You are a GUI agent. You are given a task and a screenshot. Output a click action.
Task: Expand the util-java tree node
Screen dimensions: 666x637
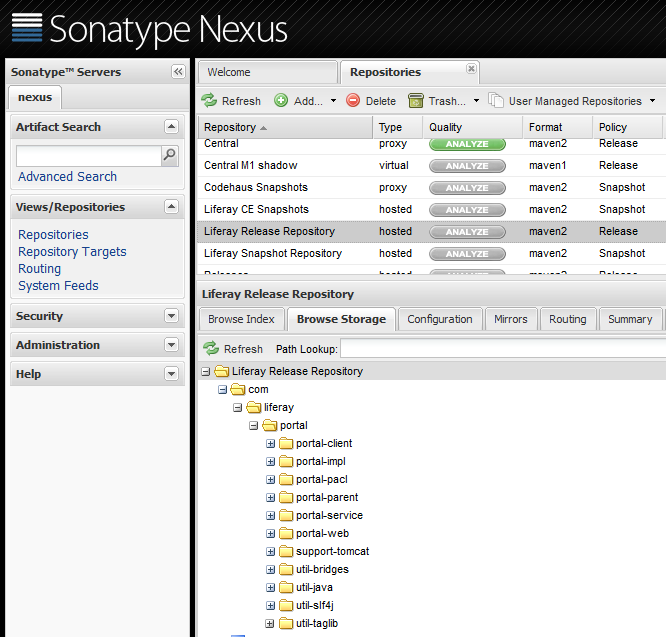click(270, 588)
